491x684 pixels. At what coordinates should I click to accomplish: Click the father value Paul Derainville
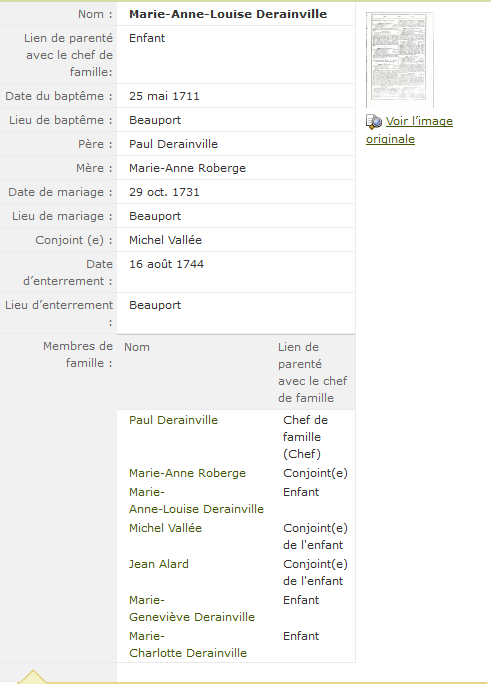(173, 144)
